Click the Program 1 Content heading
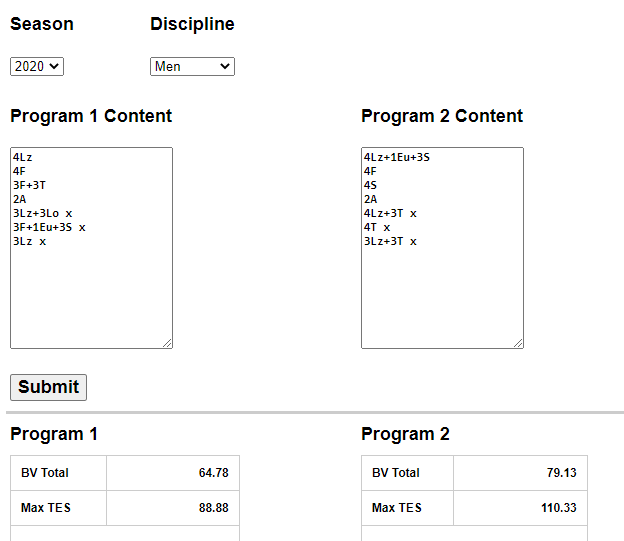The height and width of the screenshot is (541, 624). tap(91, 116)
